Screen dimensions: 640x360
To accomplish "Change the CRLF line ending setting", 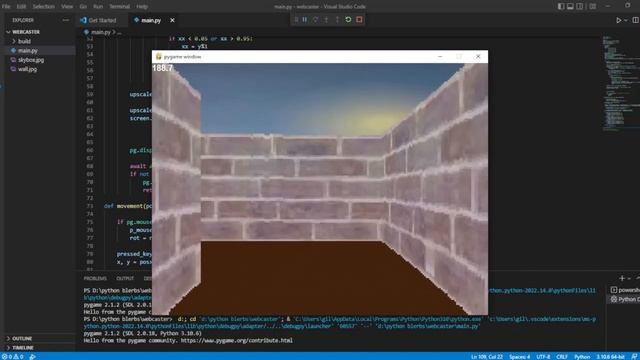I will [562, 357].
